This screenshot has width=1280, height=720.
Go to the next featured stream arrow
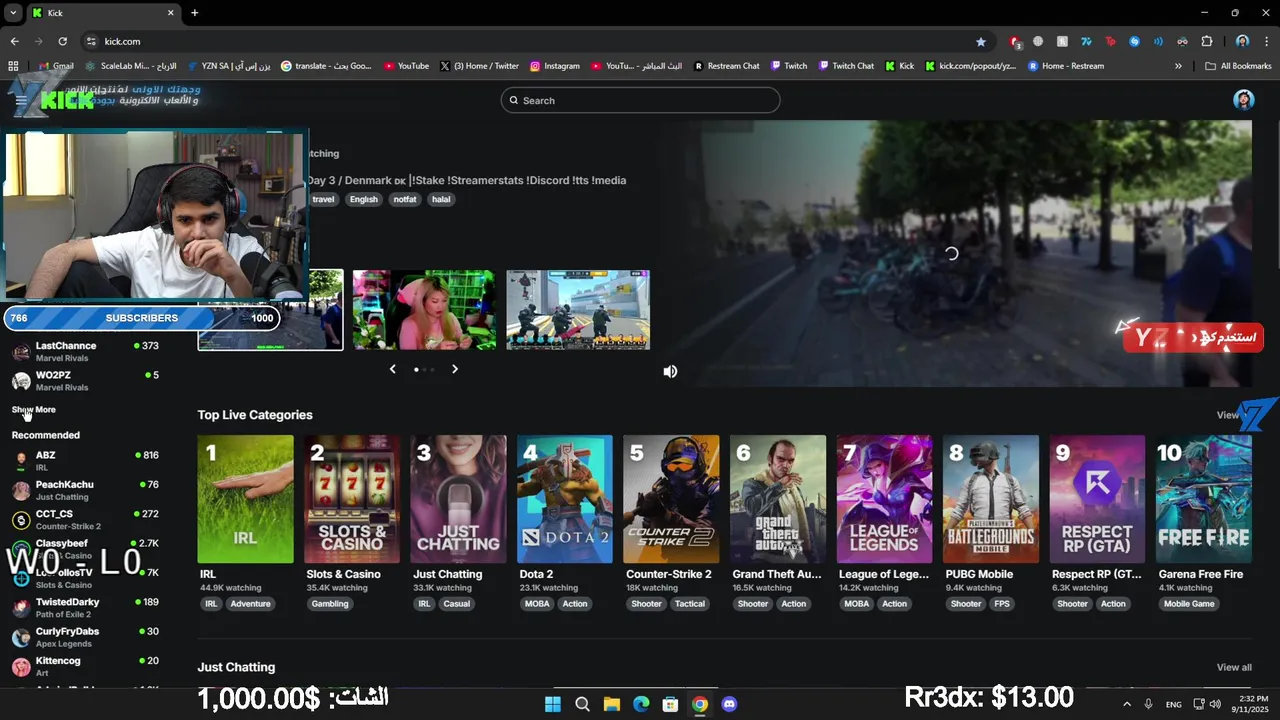click(455, 369)
